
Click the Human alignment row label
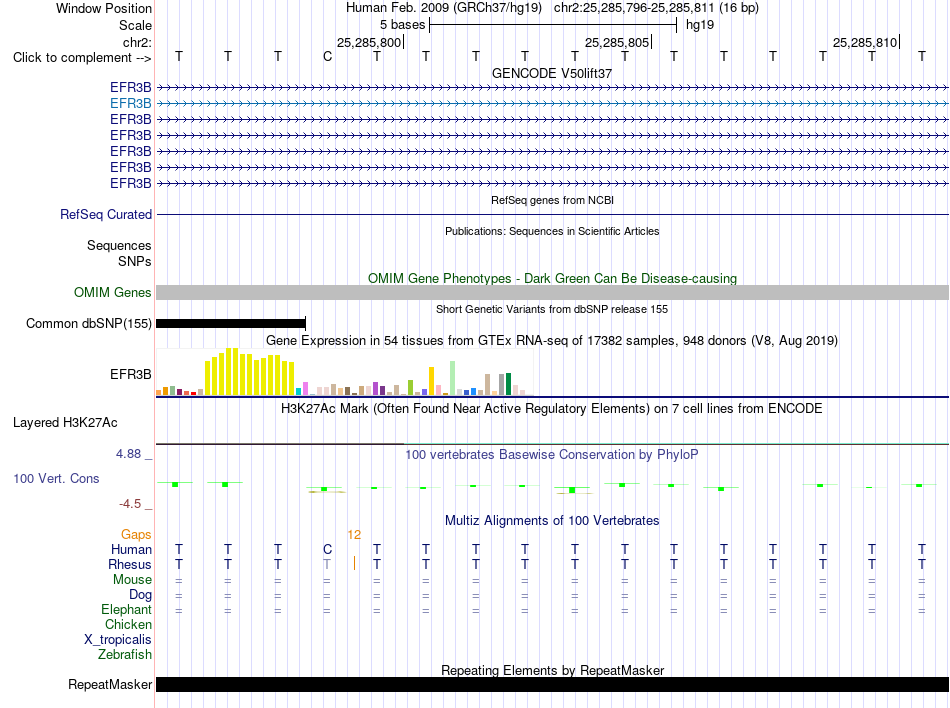point(131,549)
